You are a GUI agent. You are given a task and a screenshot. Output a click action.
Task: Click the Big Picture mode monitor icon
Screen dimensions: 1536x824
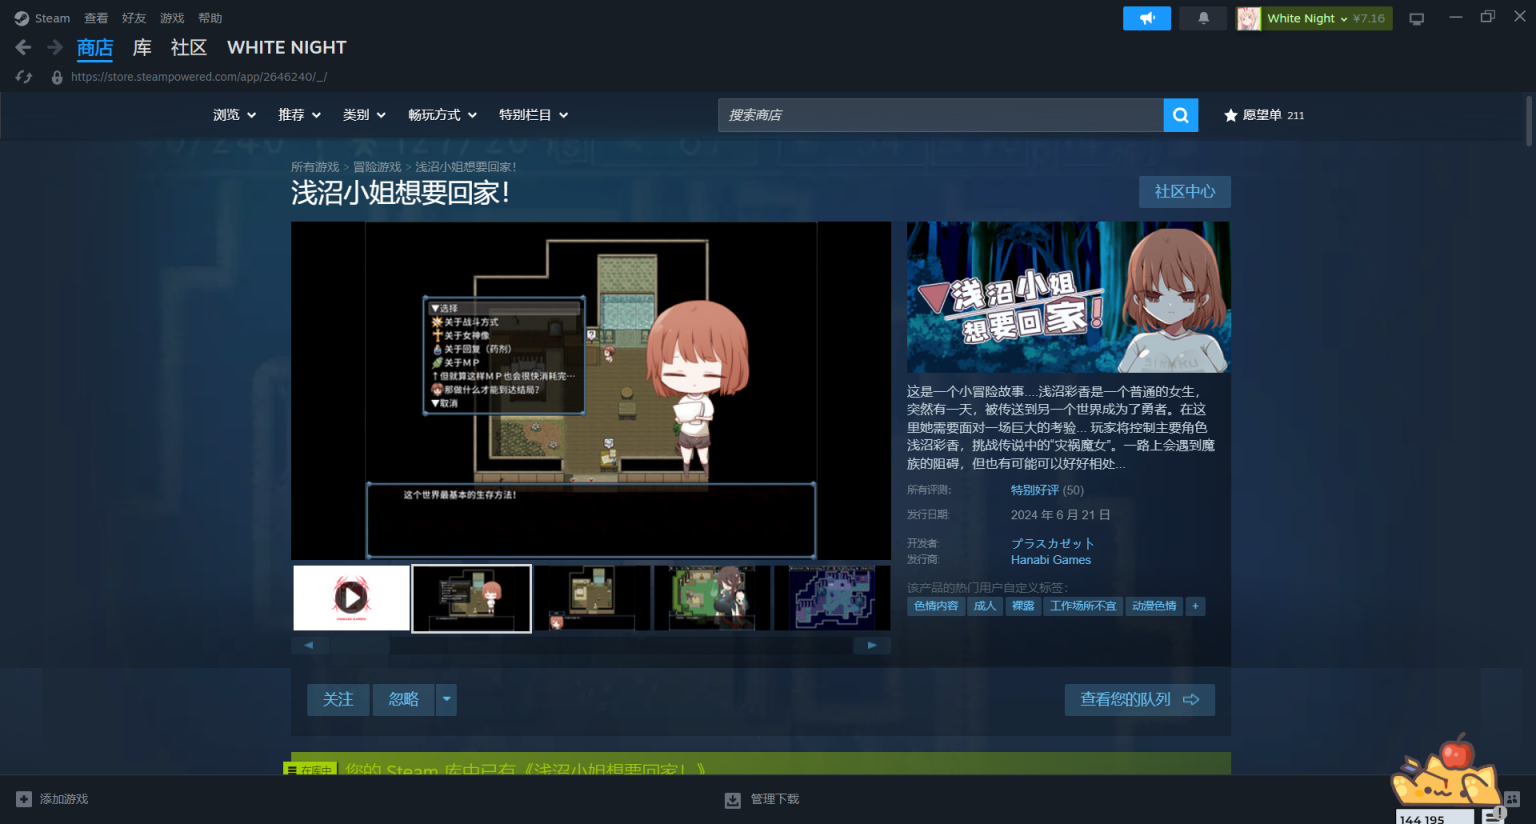point(1416,18)
